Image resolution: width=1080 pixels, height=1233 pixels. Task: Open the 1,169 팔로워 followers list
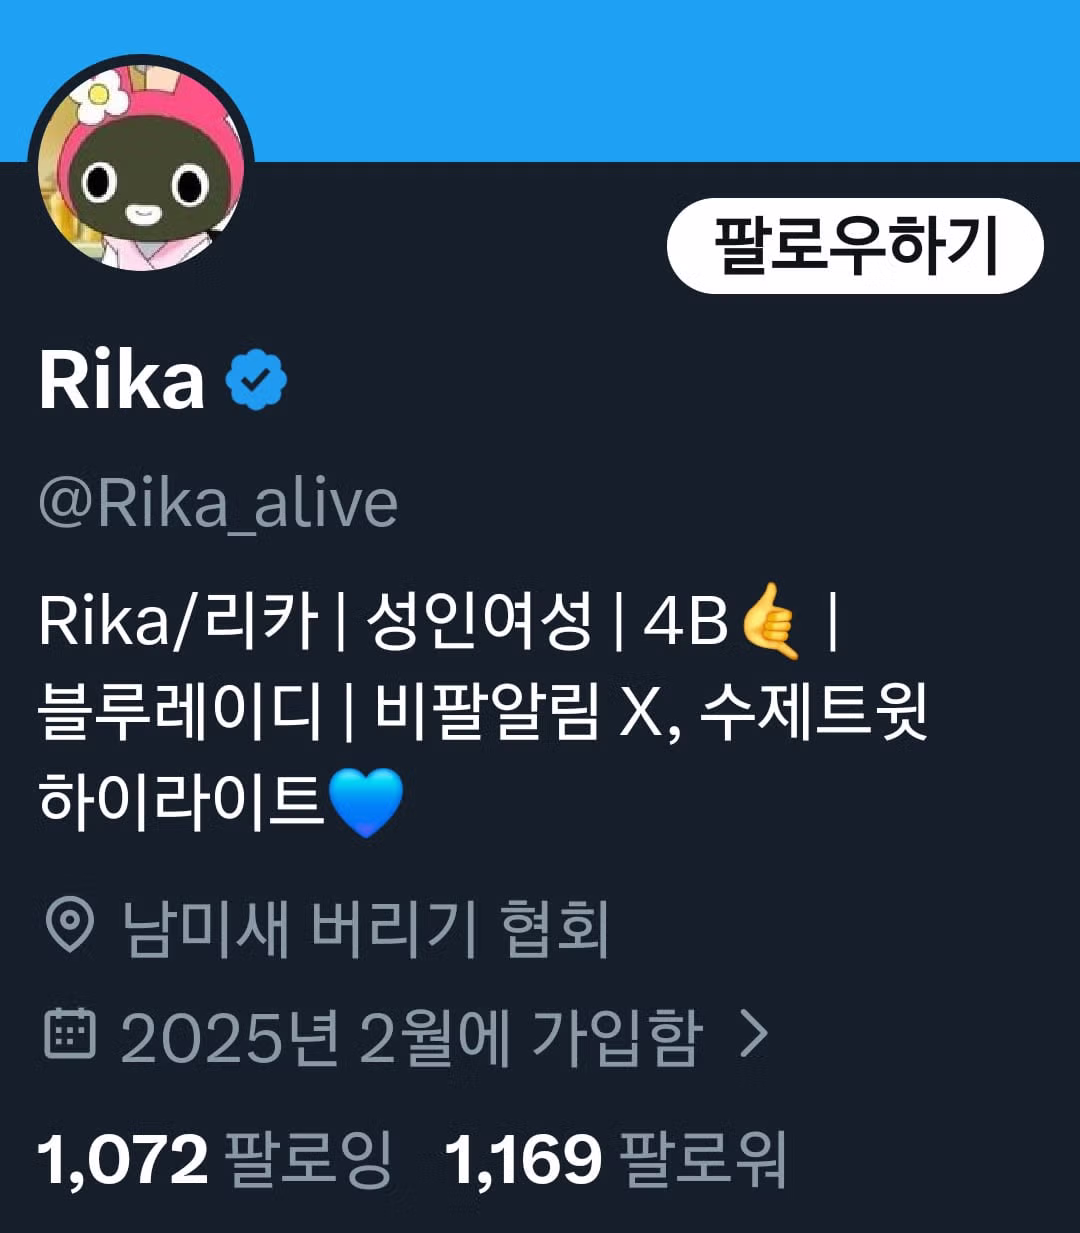coord(615,1160)
